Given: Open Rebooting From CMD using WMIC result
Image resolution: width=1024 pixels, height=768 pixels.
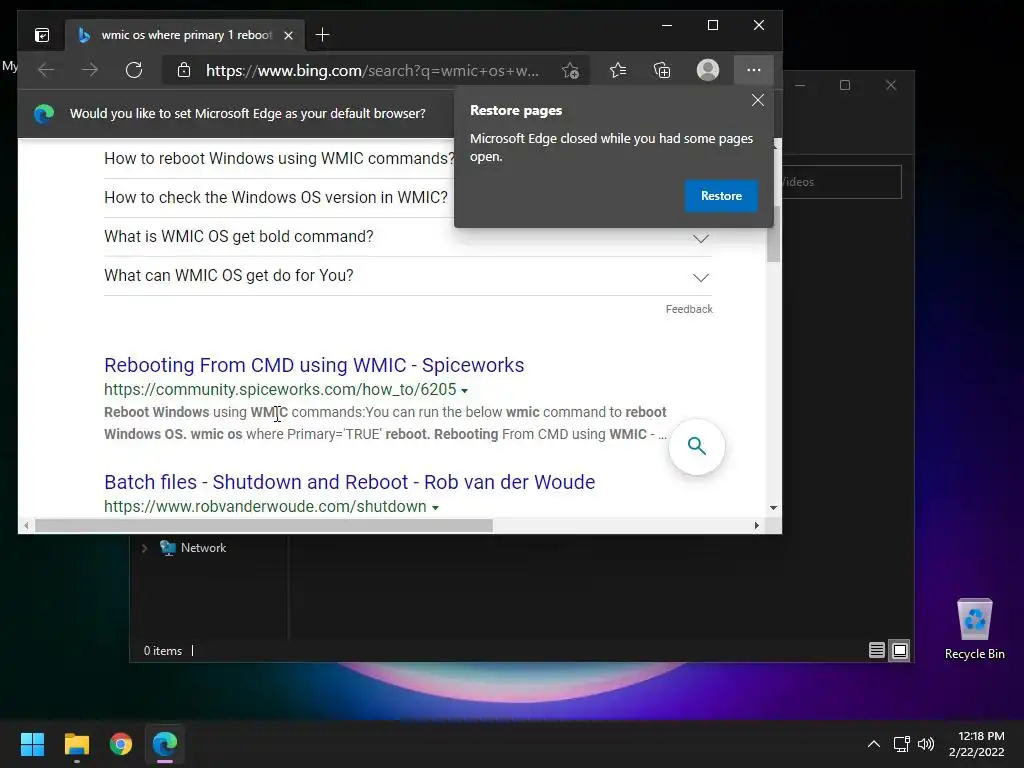Looking at the screenshot, I should [x=314, y=365].
